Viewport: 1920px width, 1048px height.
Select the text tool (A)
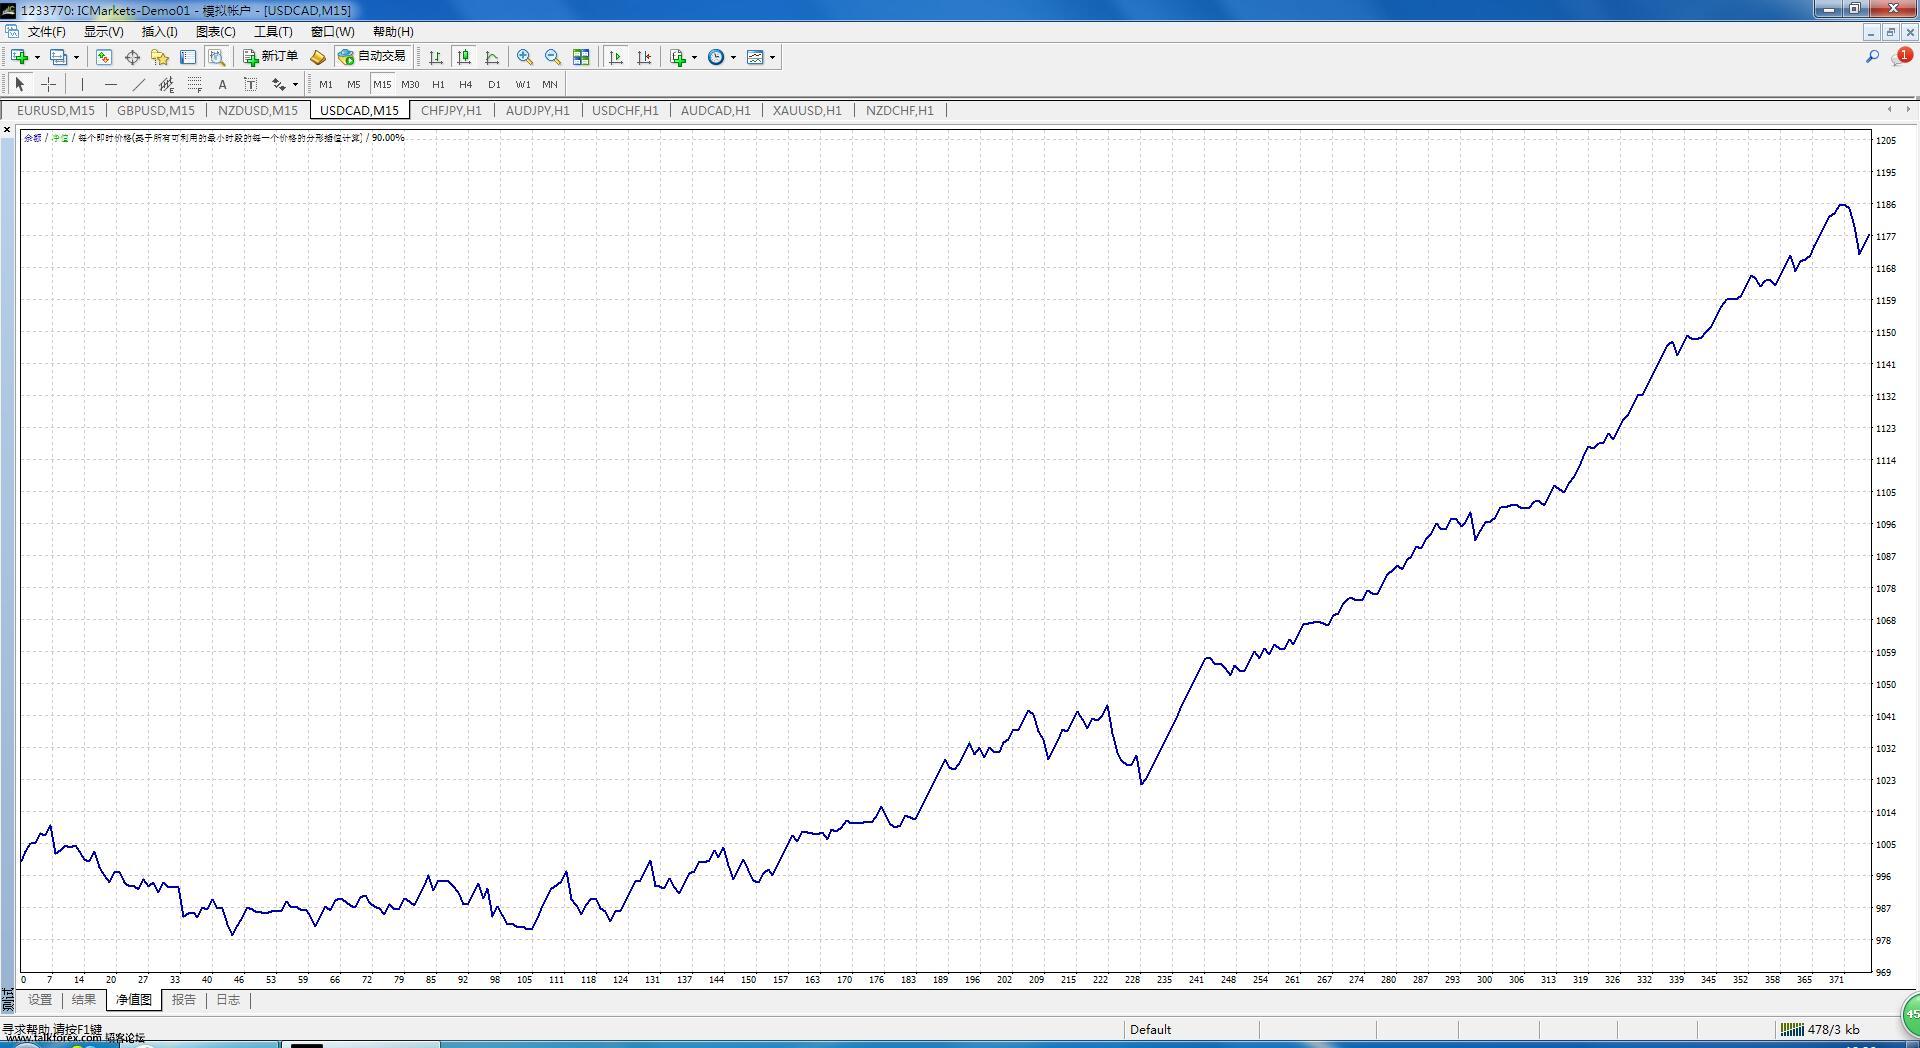click(222, 84)
